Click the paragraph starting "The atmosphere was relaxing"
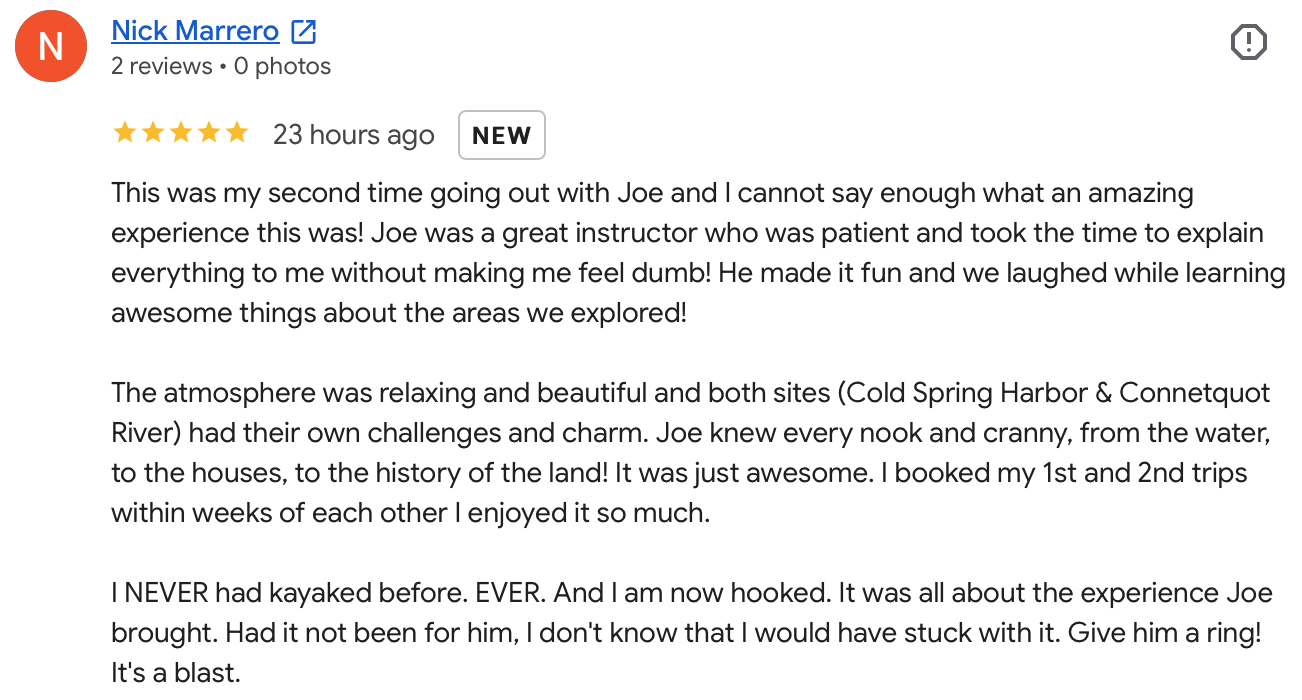Image resolution: width=1302 pixels, height=700 pixels. (x=692, y=453)
